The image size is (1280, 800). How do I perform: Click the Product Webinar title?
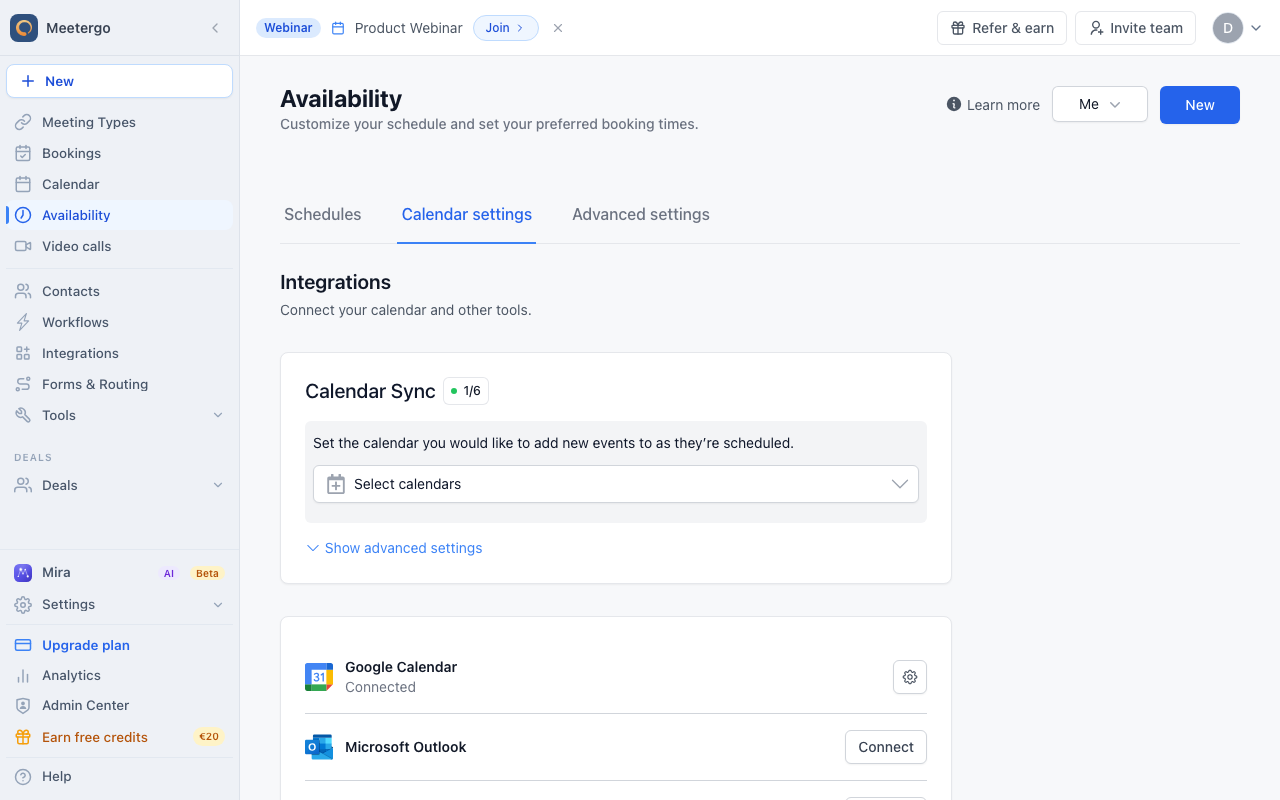[409, 28]
